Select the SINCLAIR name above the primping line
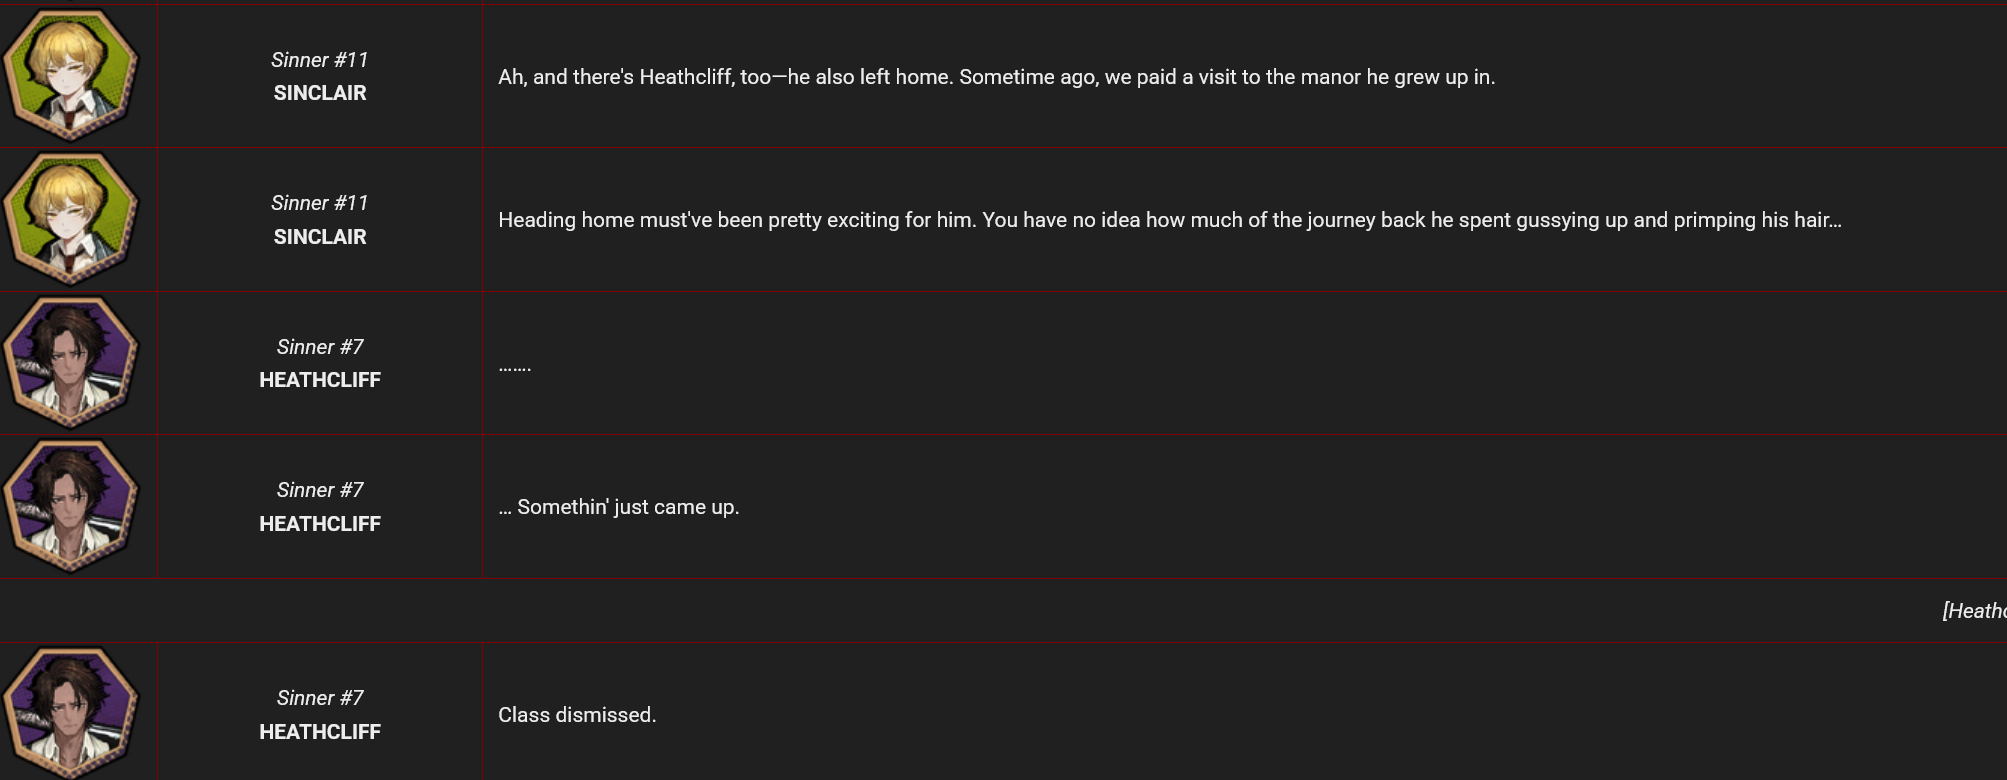 point(320,237)
